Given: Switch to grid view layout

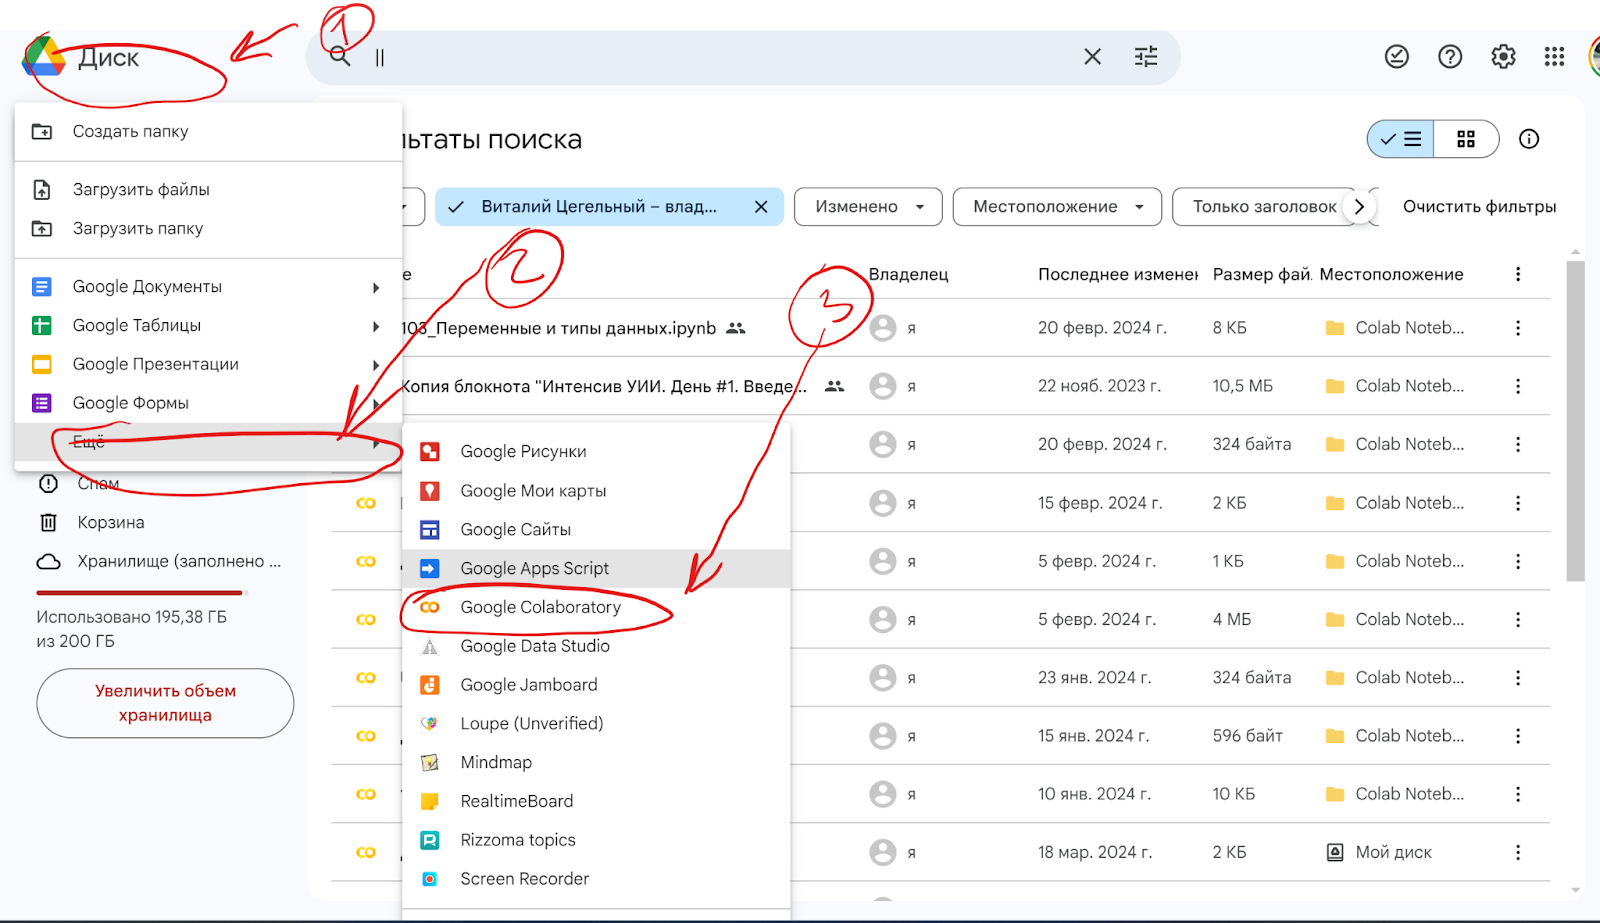Looking at the screenshot, I should (1466, 139).
